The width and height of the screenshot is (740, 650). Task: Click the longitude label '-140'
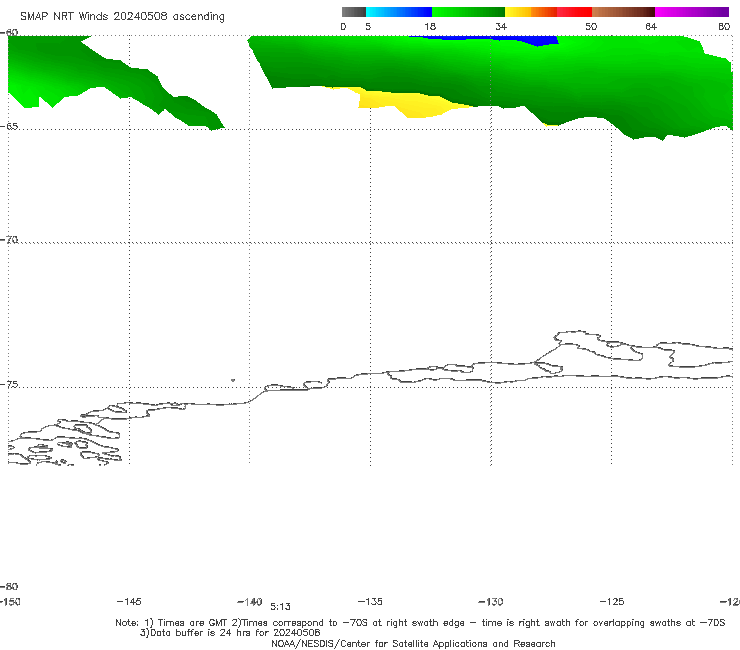click(250, 602)
